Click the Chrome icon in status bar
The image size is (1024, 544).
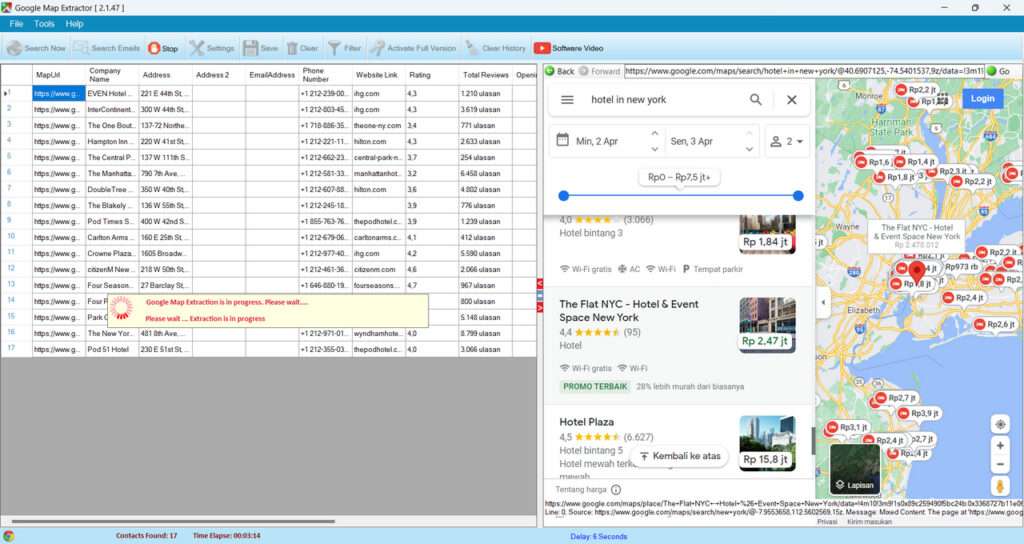pos(8,536)
